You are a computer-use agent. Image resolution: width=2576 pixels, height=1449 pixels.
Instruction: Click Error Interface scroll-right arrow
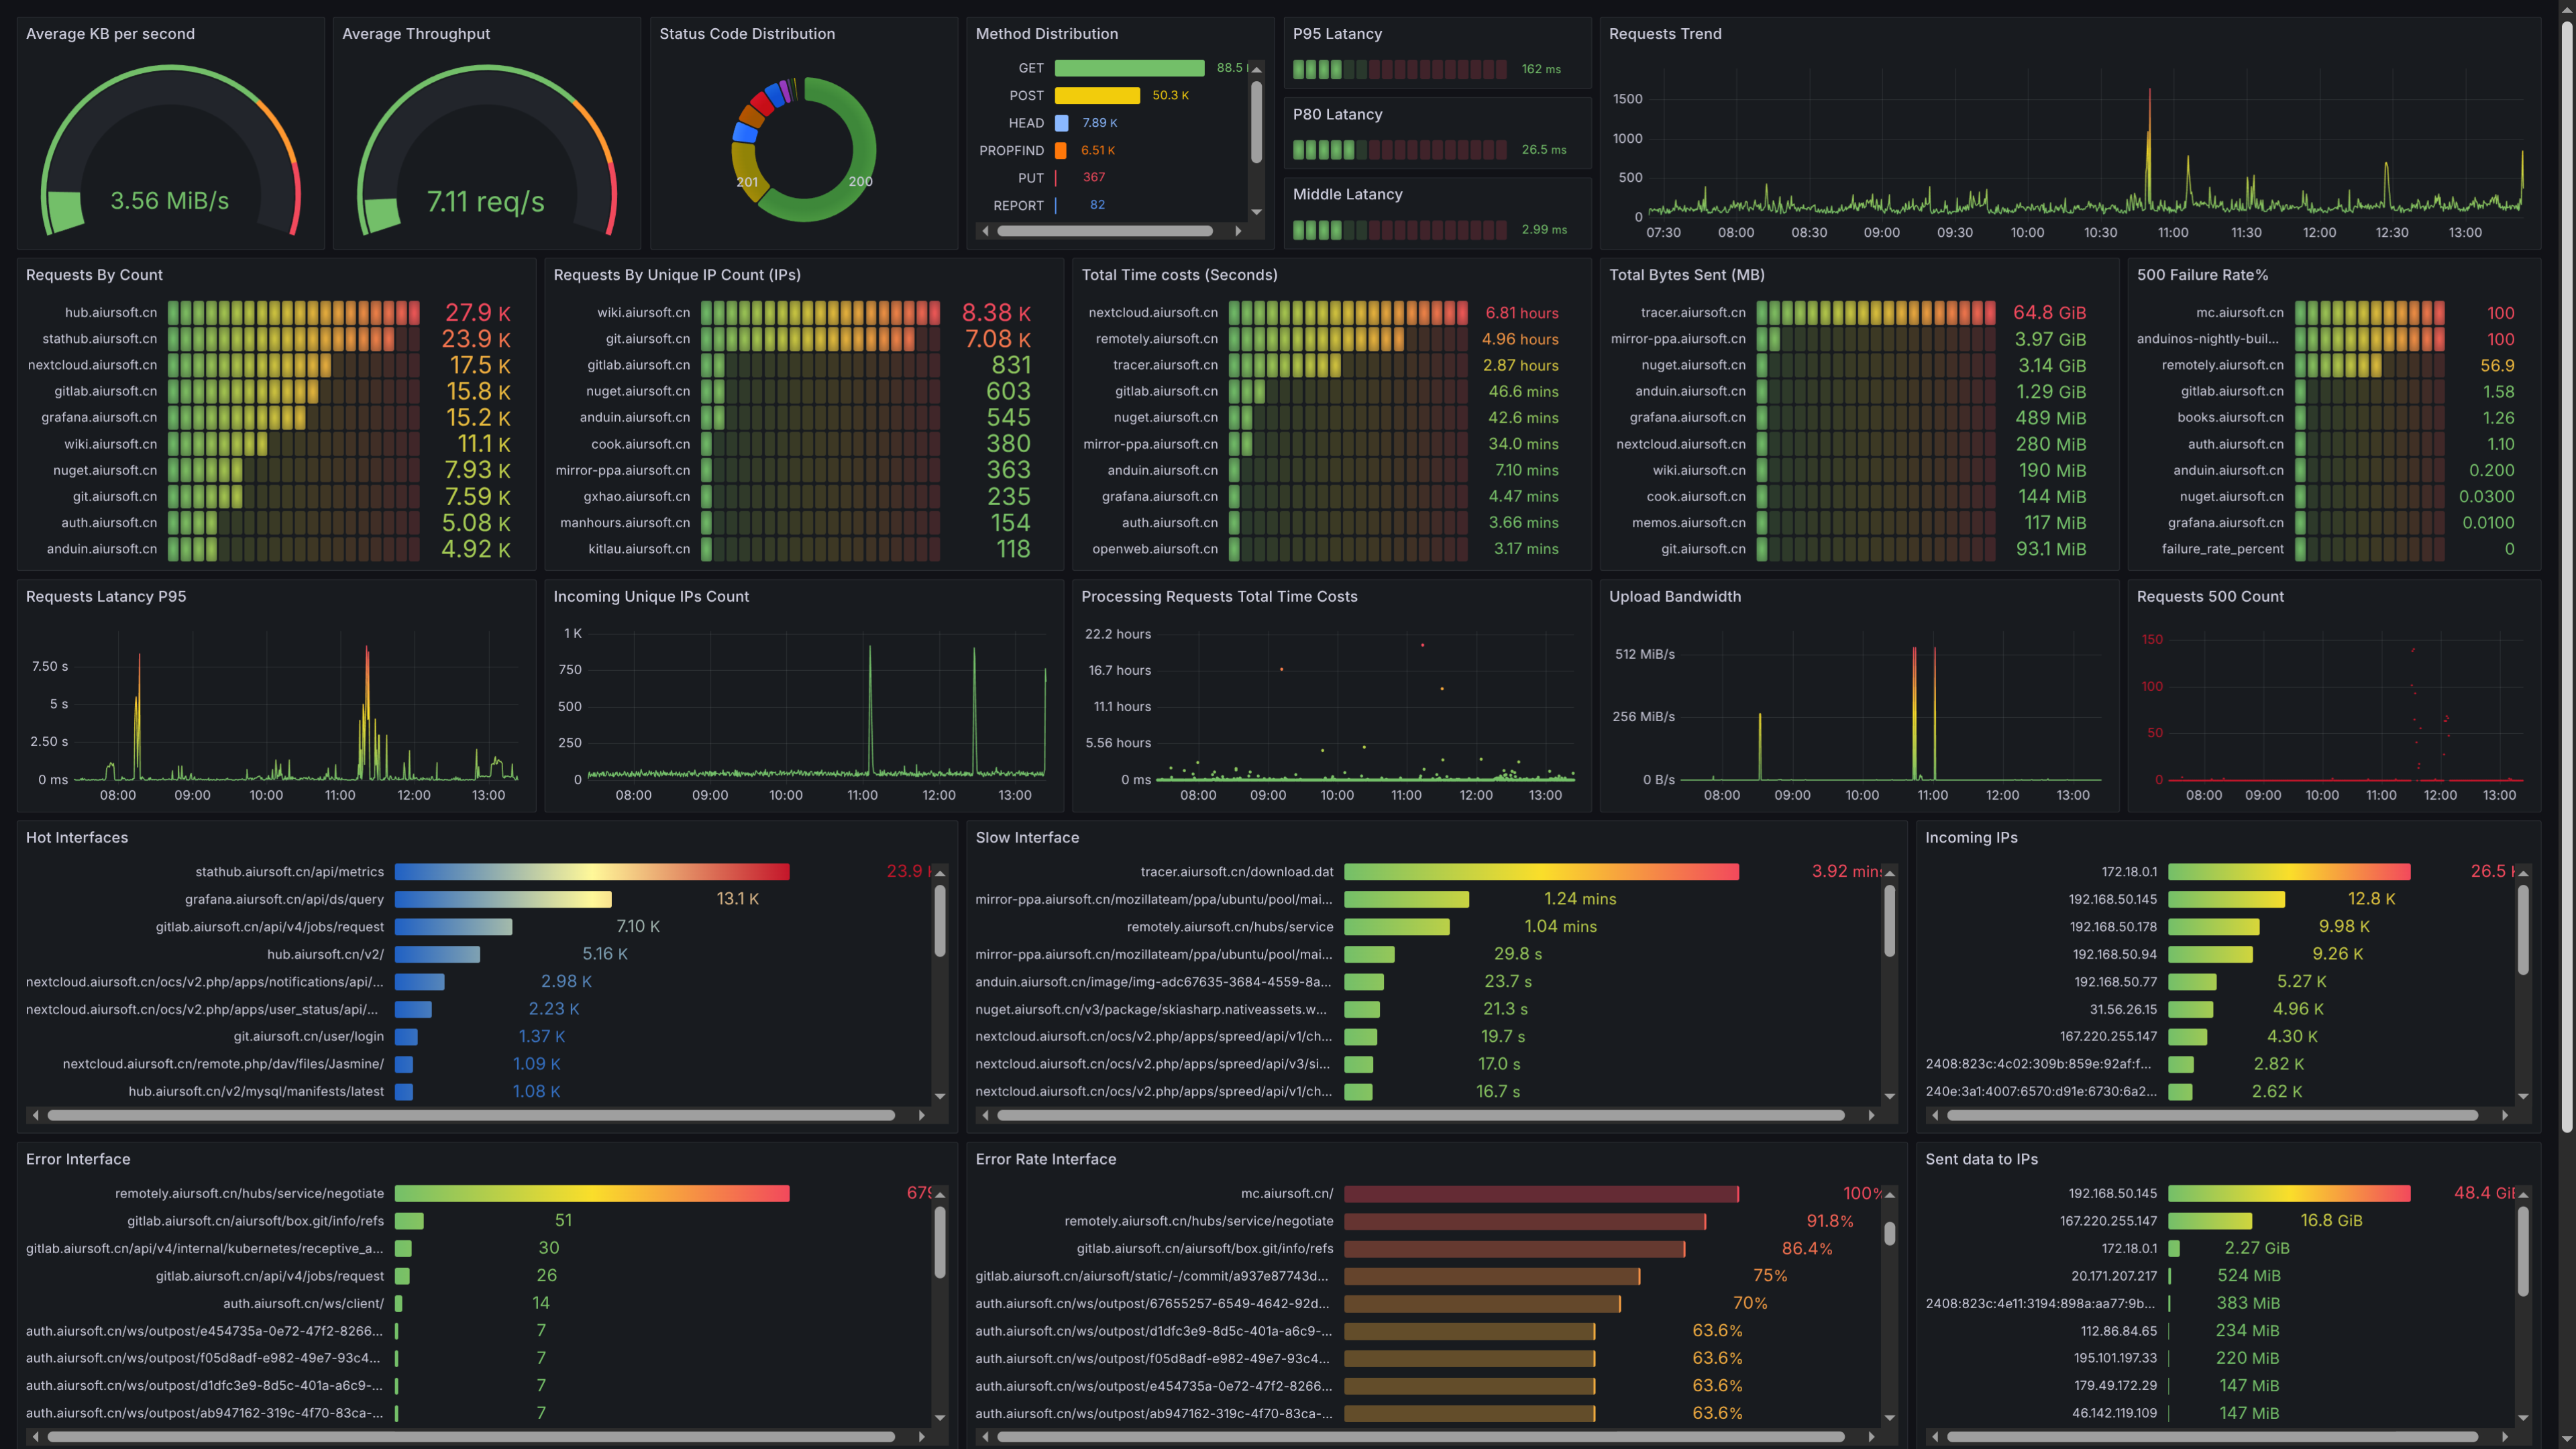[921, 1436]
